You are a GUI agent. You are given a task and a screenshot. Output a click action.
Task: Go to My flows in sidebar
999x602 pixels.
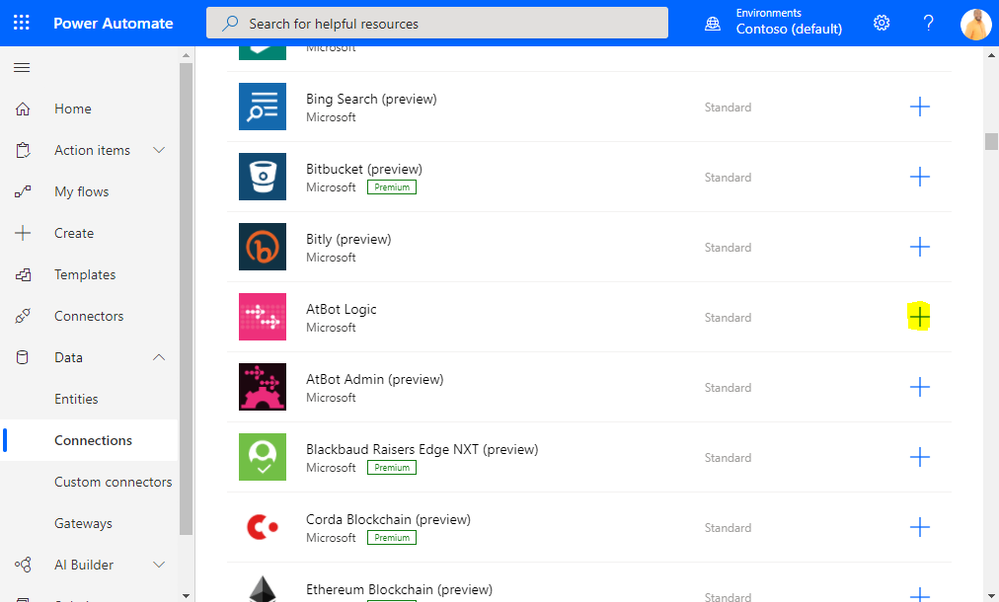(81, 192)
